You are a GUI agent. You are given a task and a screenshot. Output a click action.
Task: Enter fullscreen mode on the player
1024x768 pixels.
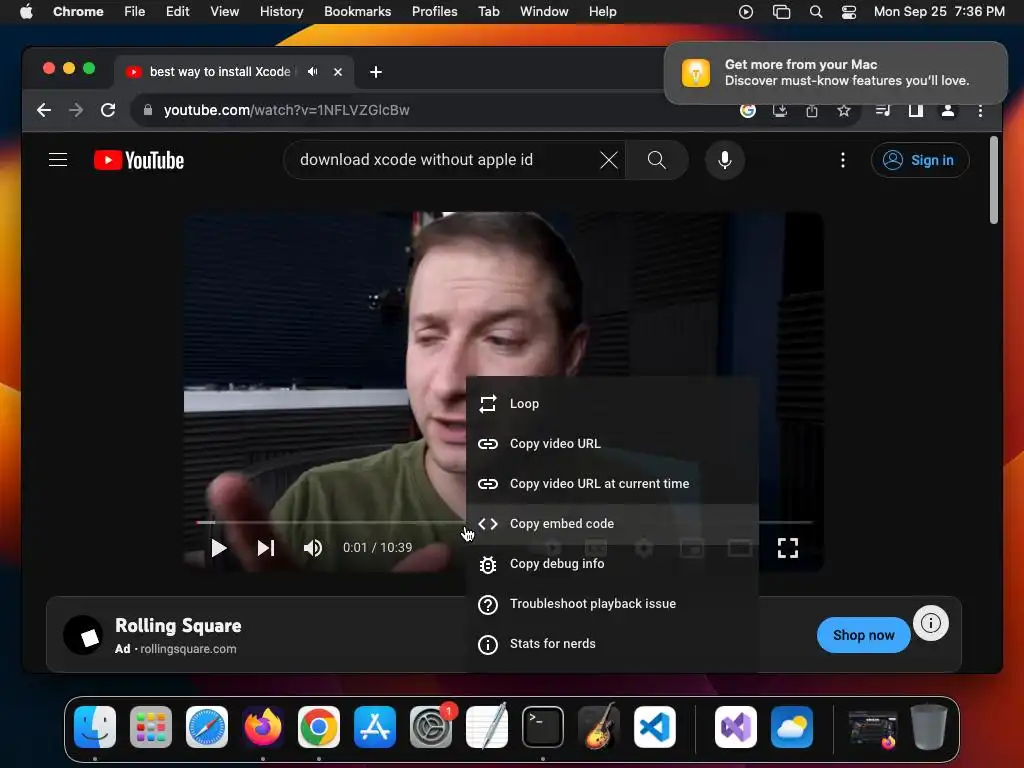point(788,548)
